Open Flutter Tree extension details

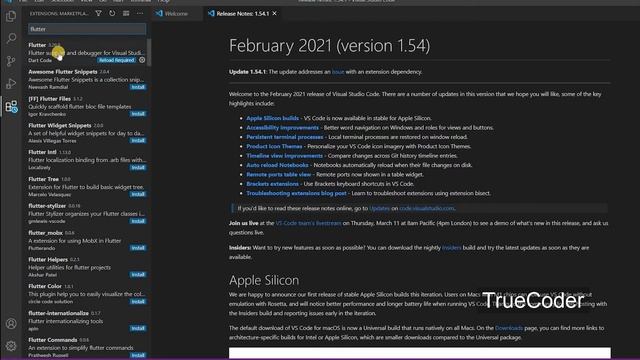tap(86, 187)
